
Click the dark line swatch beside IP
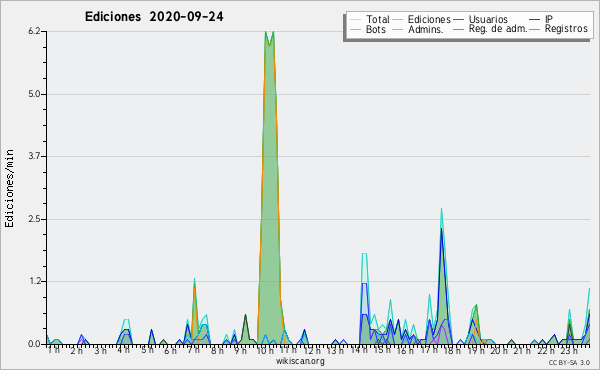(535, 20)
